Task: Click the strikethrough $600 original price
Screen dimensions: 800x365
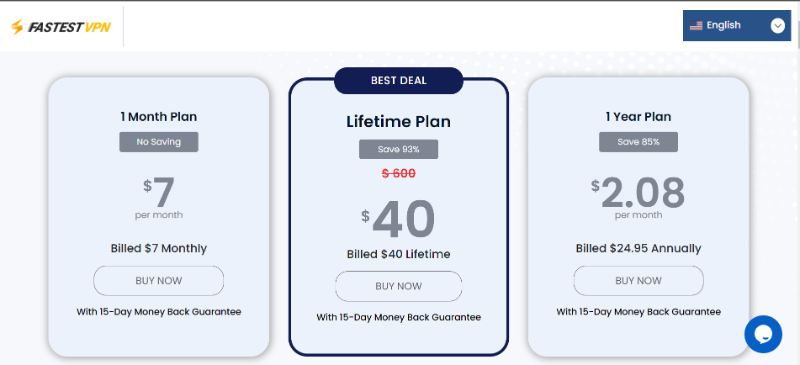Action: point(398,174)
